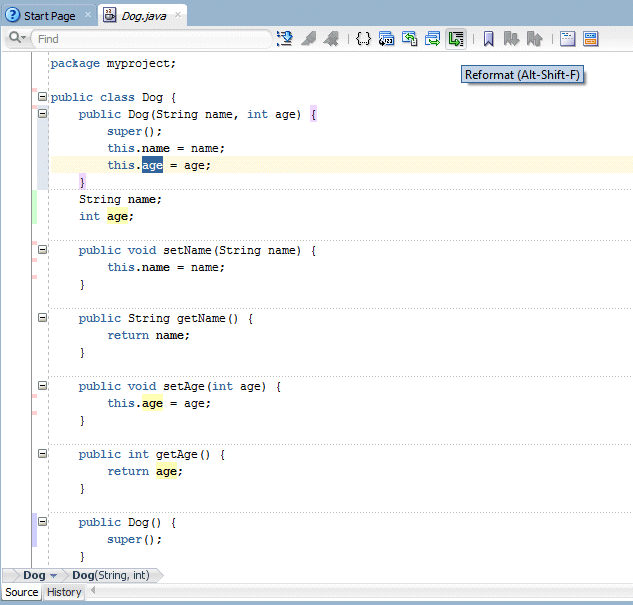Toggle bookmark with the blue bookmark icon
This screenshot has width=633, height=605.
click(488, 39)
